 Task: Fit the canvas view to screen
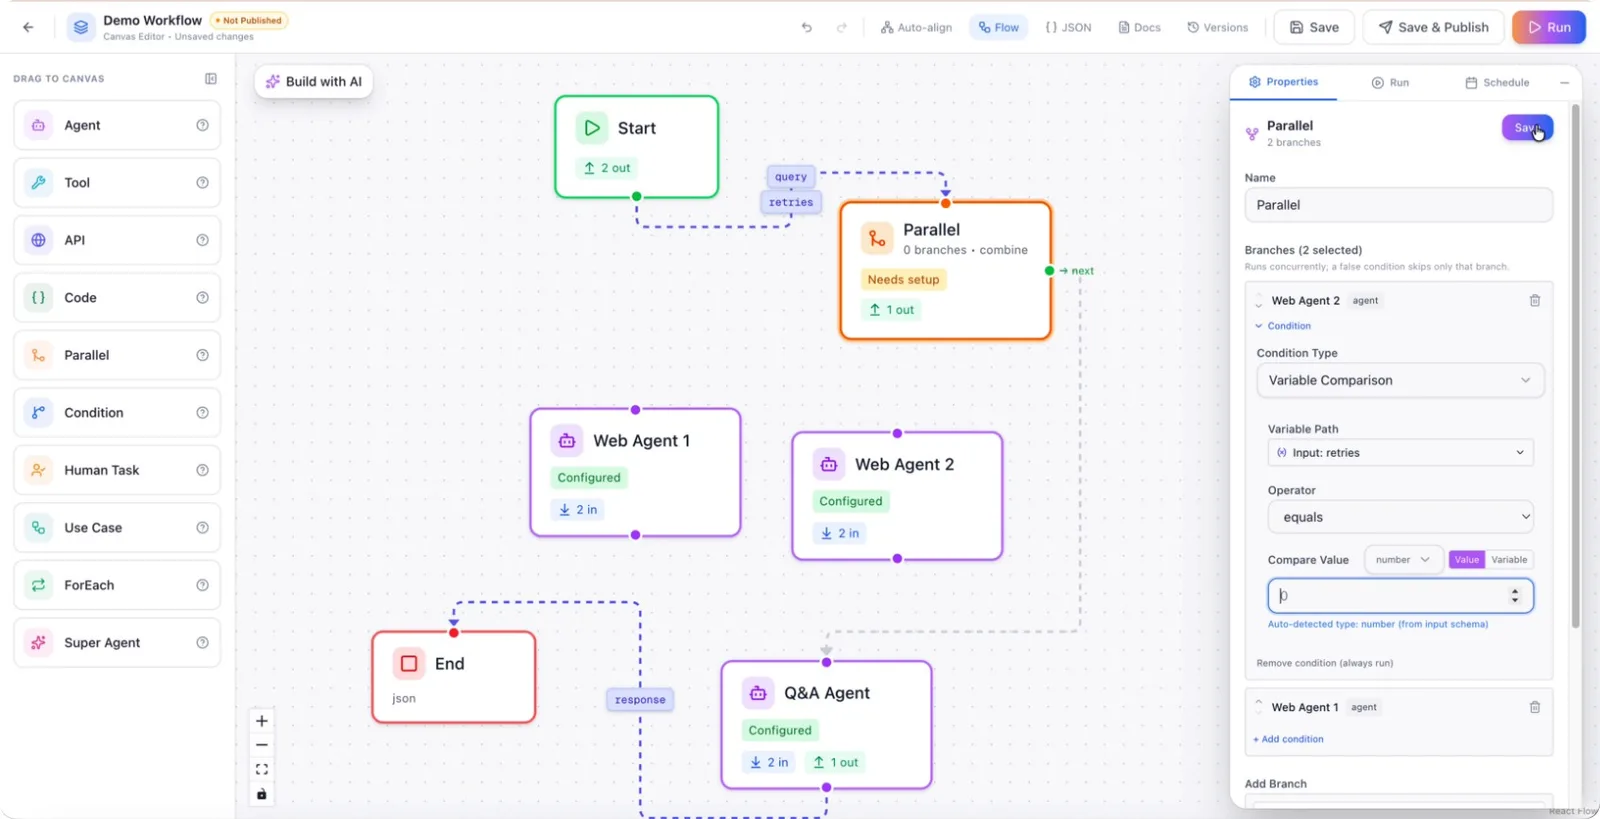(262, 769)
